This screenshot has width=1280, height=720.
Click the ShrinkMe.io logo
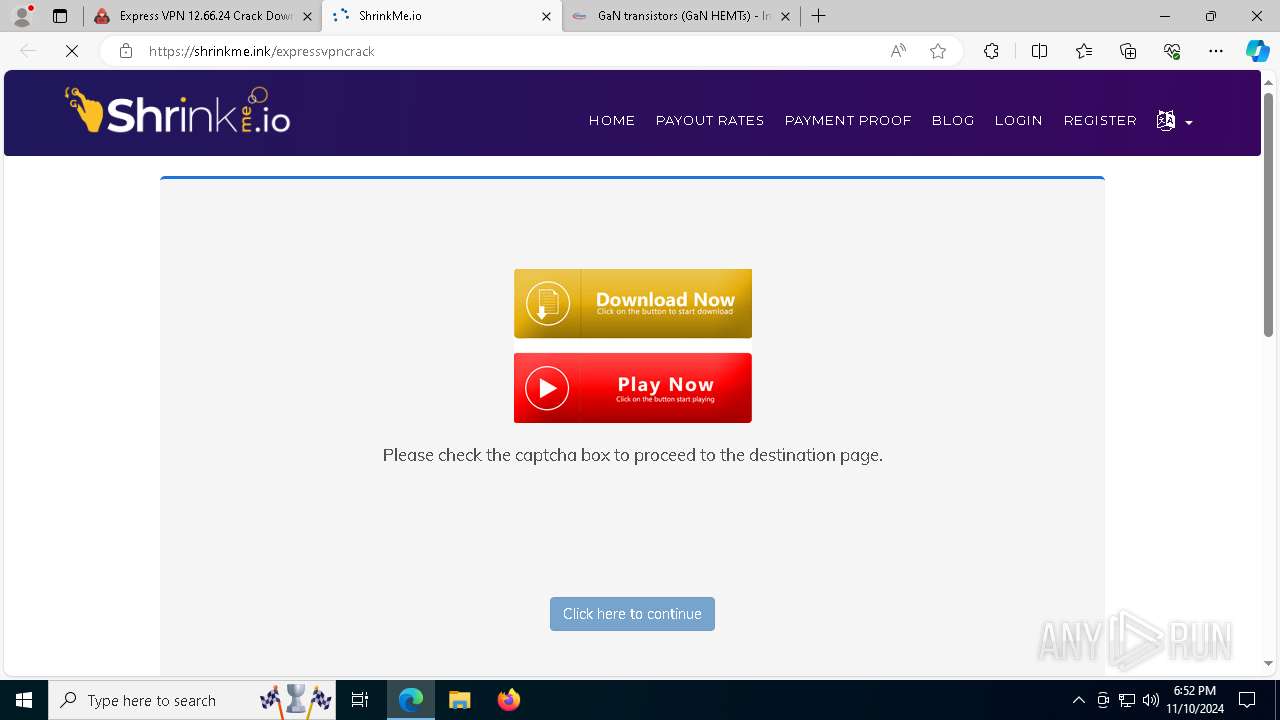pos(178,111)
